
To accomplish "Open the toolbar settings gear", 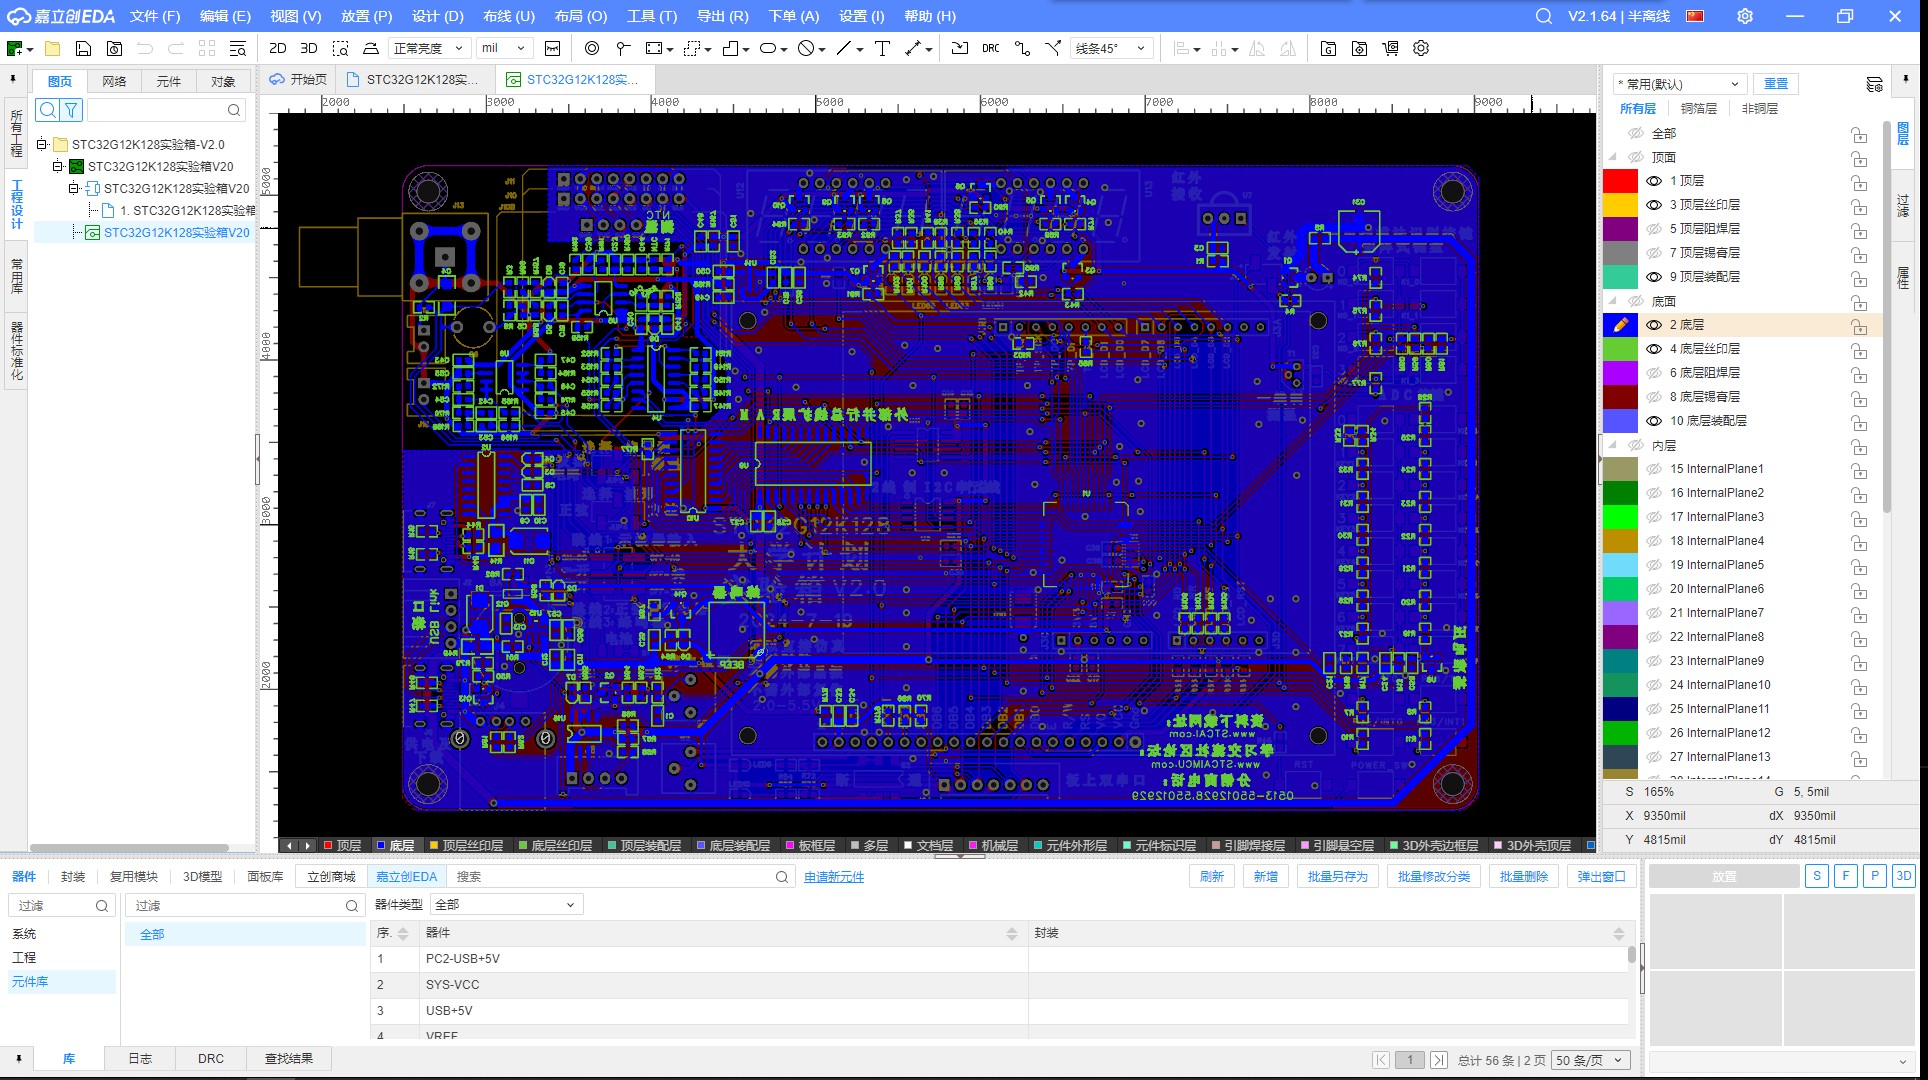I will pos(1421,48).
